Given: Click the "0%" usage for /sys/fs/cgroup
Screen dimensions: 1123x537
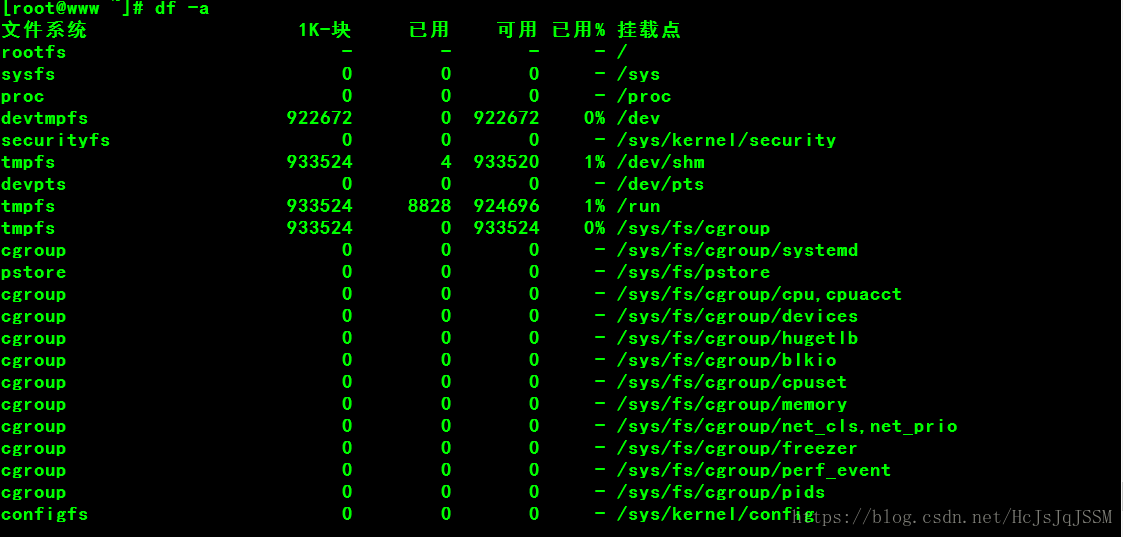Looking at the screenshot, I should 594,228.
